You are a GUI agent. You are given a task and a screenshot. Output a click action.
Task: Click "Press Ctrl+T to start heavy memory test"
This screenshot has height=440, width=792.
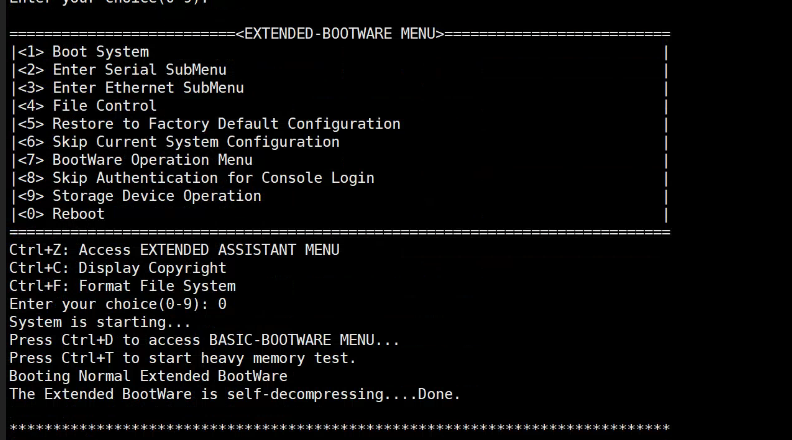(182, 358)
